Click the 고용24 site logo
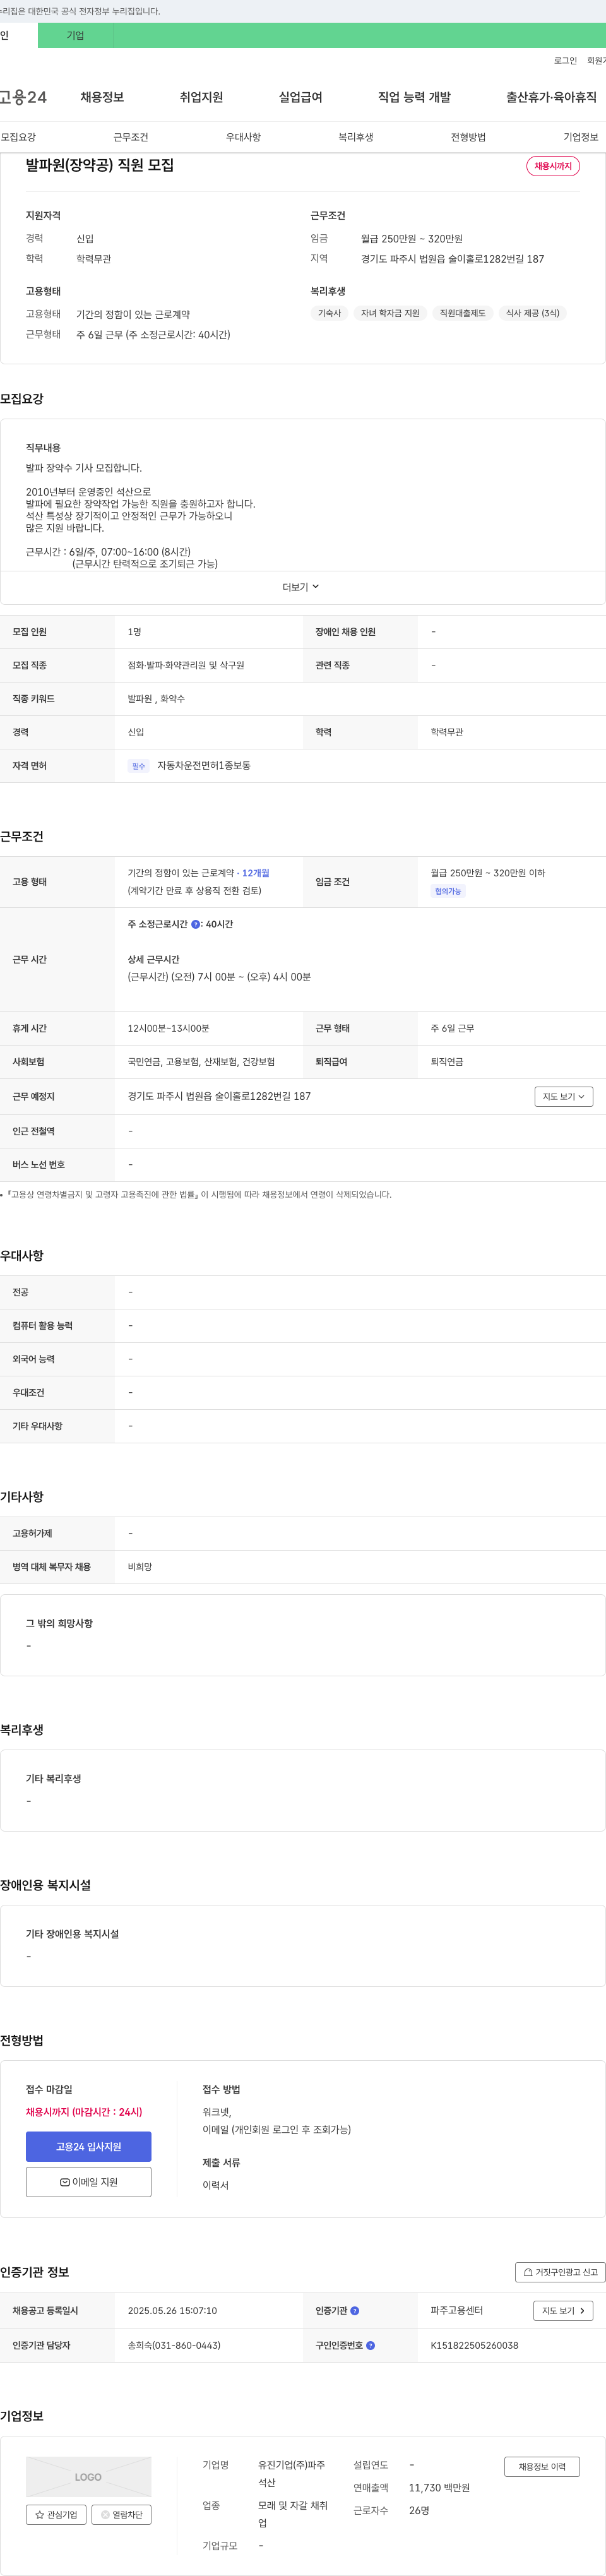The image size is (606, 2576). coord(23,97)
